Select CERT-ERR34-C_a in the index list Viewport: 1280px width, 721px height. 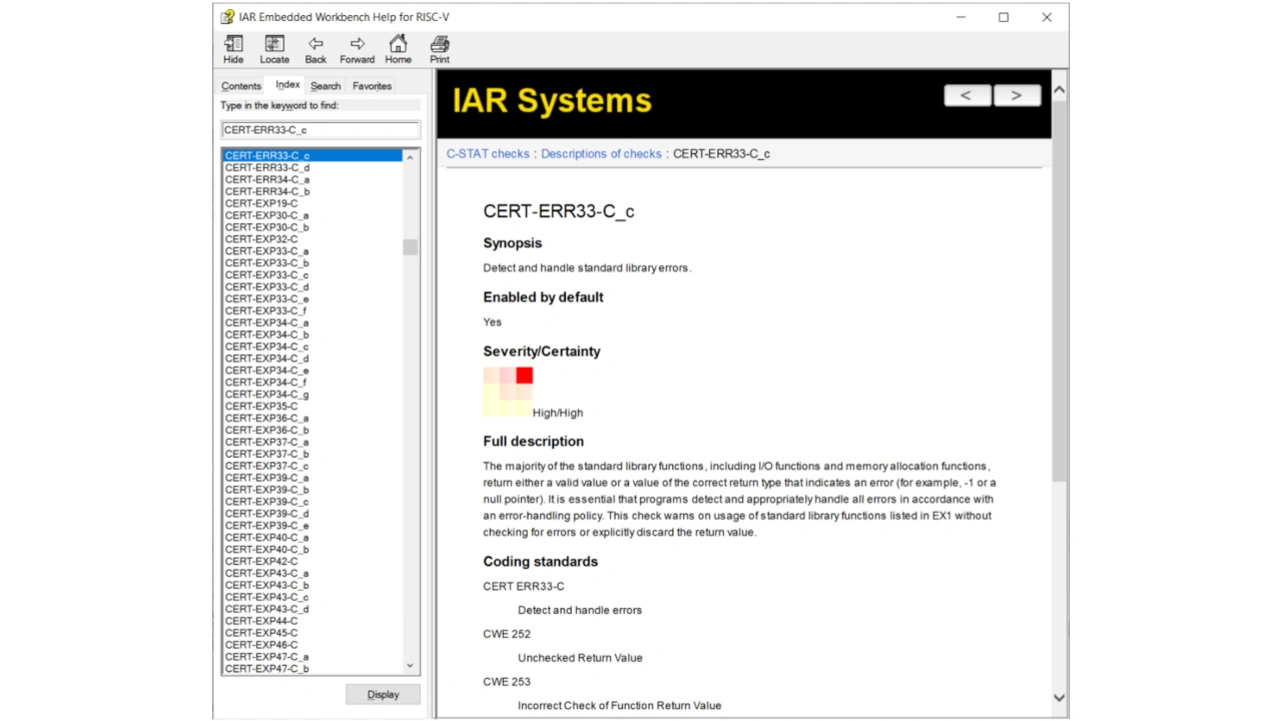[267, 180]
